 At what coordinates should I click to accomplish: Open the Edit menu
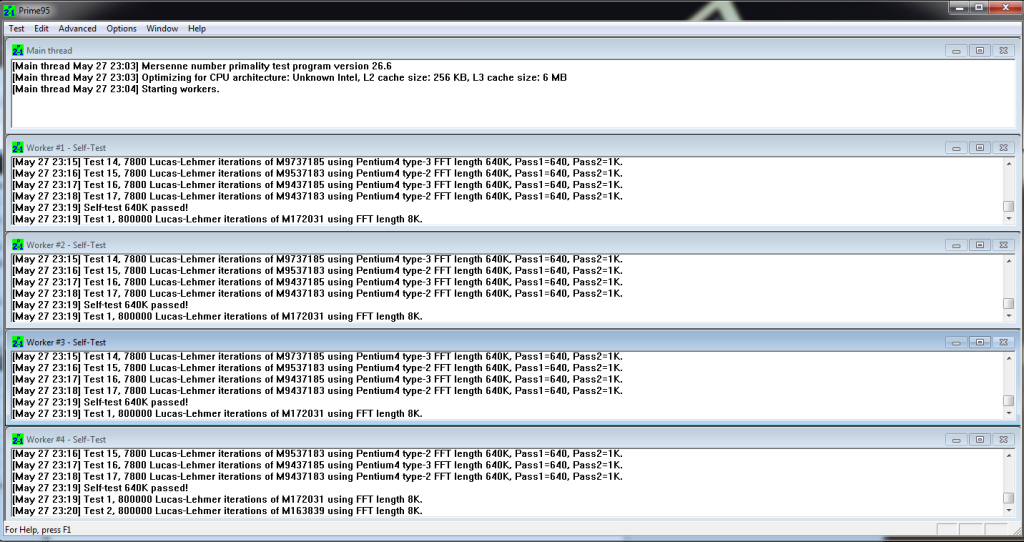[41, 29]
